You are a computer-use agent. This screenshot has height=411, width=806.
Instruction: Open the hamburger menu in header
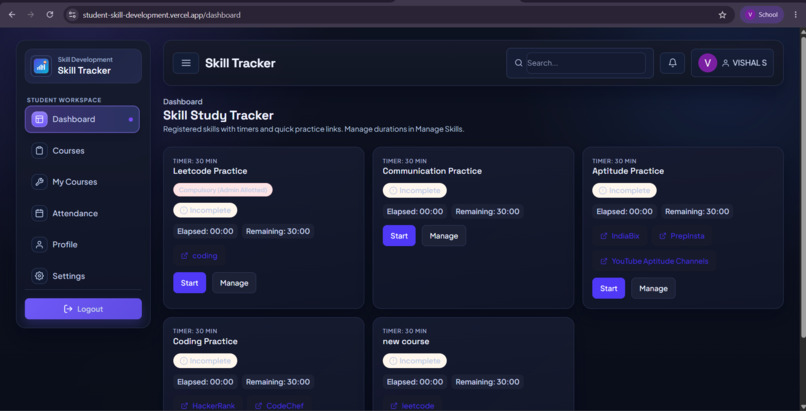(x=186, y=63)
